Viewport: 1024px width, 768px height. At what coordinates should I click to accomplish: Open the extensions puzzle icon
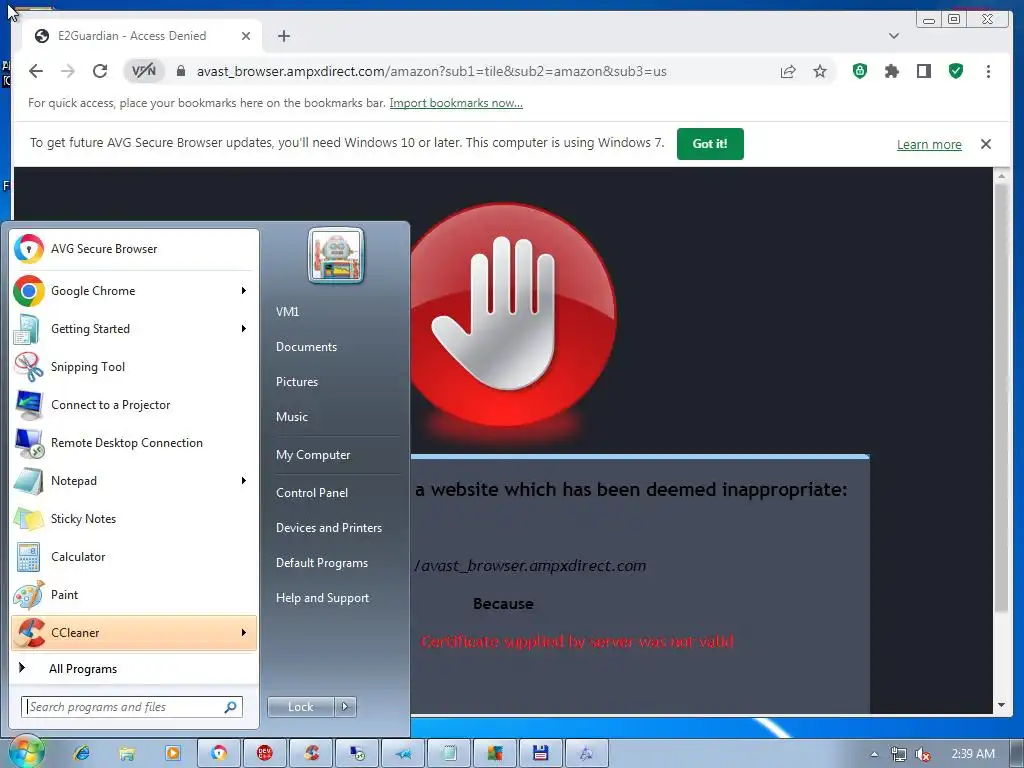point(891,71)
